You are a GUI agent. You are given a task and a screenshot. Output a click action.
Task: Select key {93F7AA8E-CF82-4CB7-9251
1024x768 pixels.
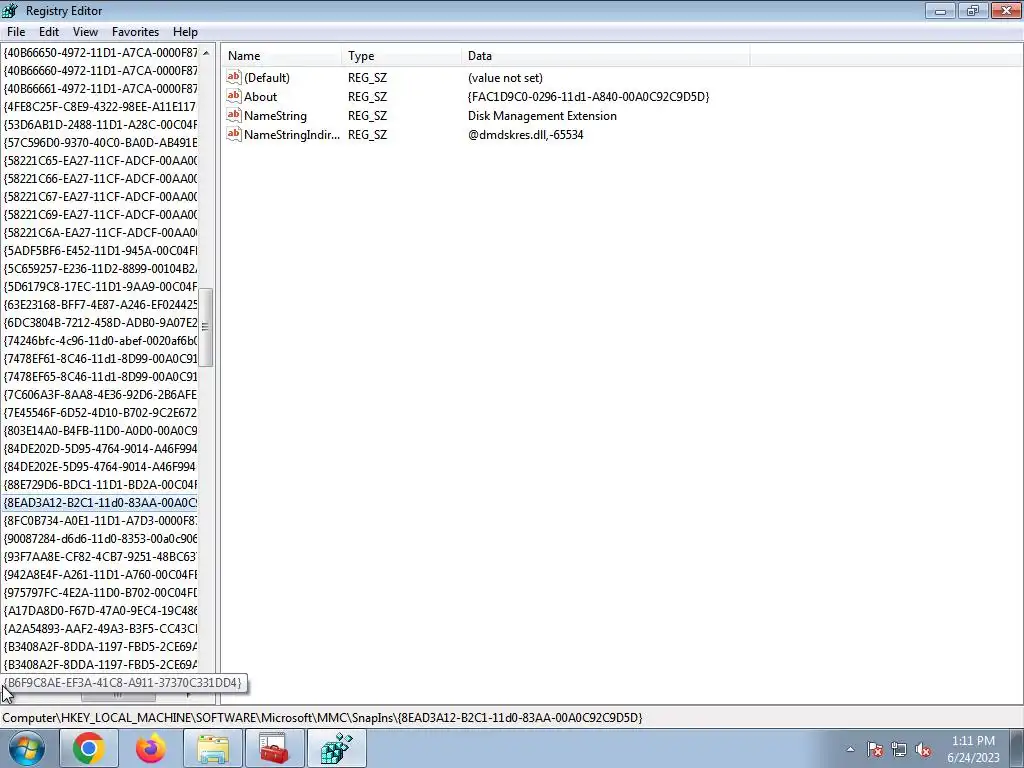click(x=100, y=556)
